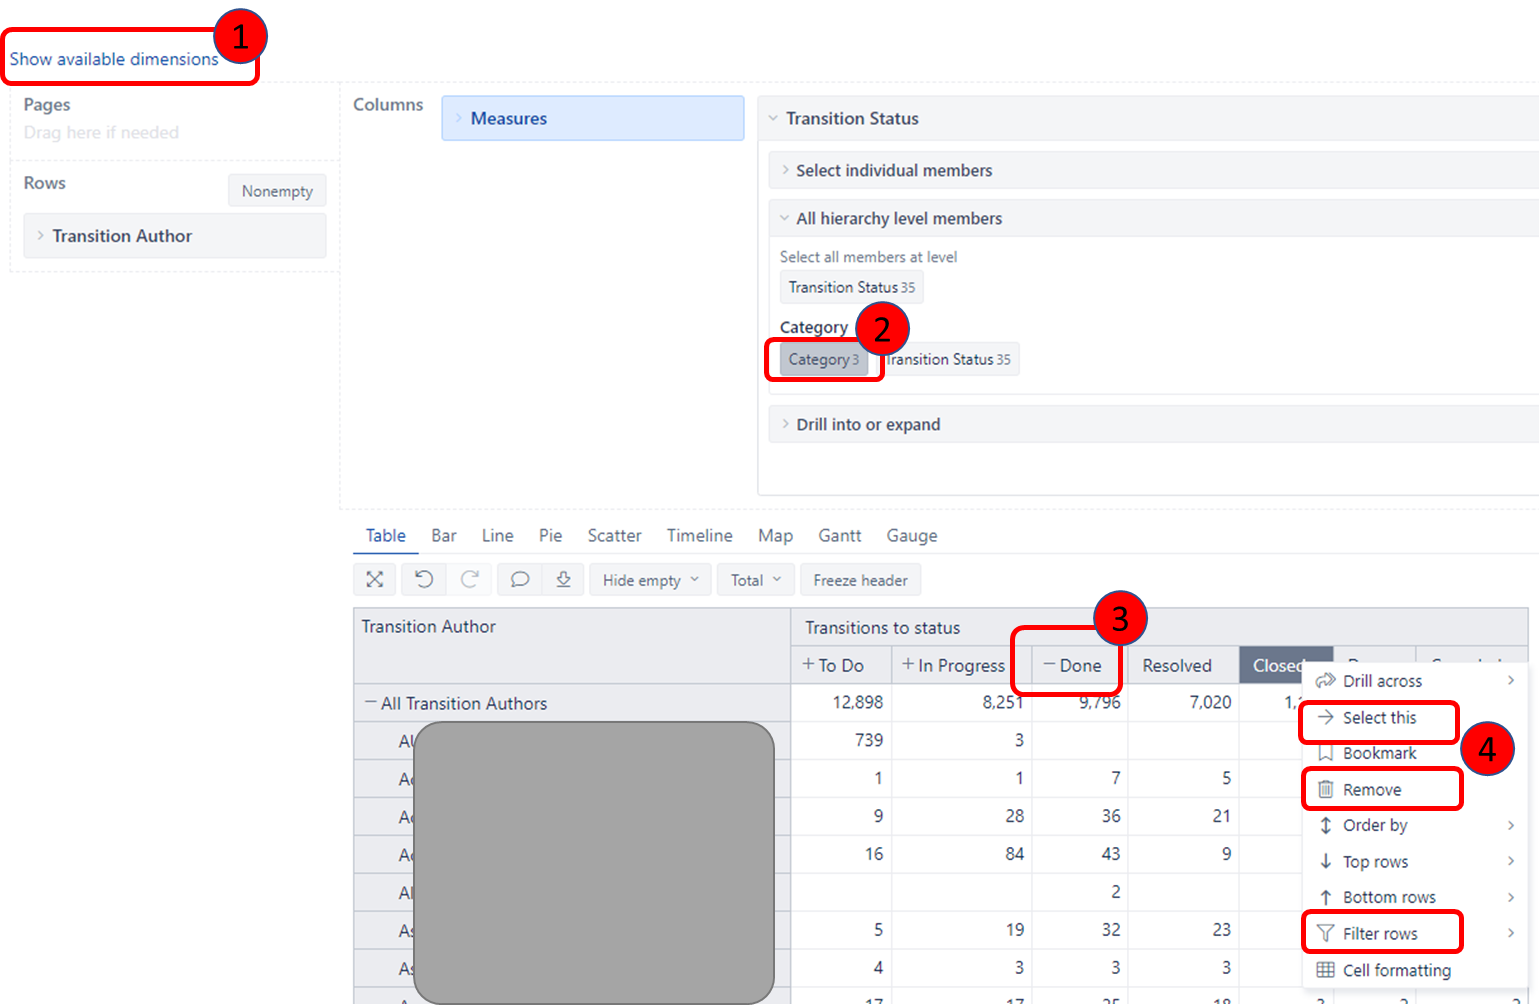
Task: Click the redo arrow icon
Action: coord(470,580)
